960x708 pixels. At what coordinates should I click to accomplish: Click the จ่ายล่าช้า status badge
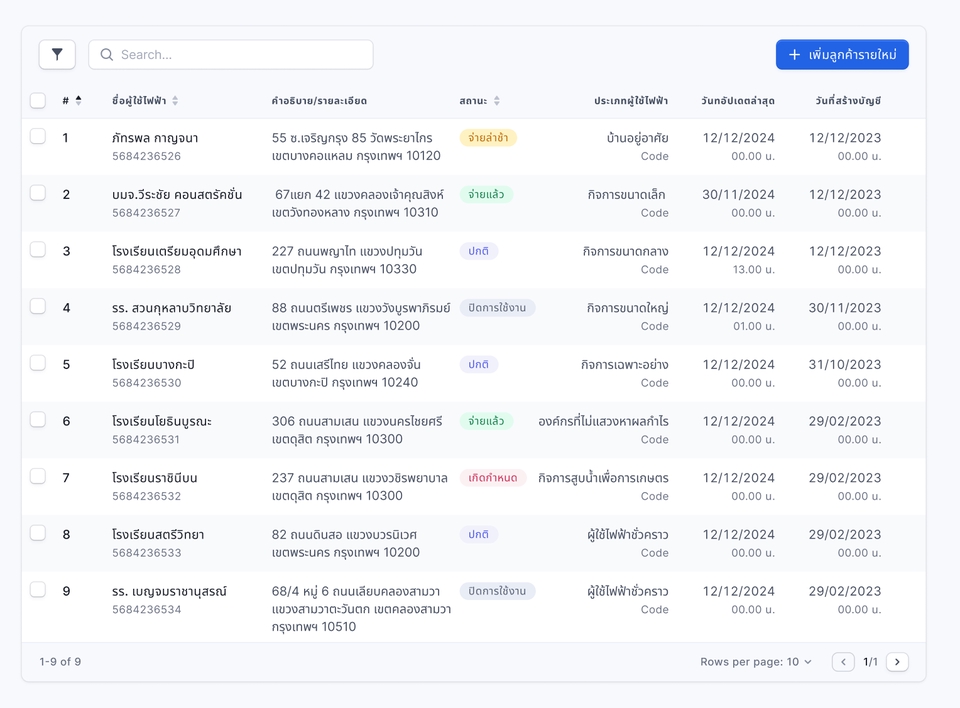488,138
